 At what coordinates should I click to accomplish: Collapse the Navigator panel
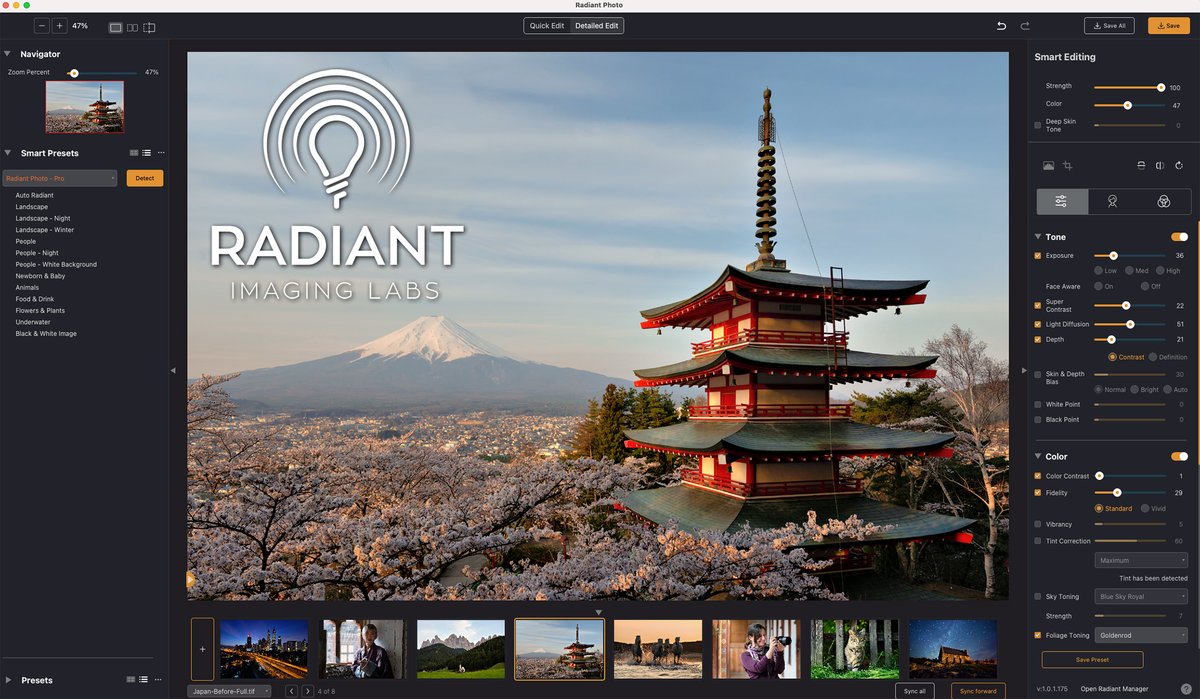pyautogui.click(x=8, y=53)
